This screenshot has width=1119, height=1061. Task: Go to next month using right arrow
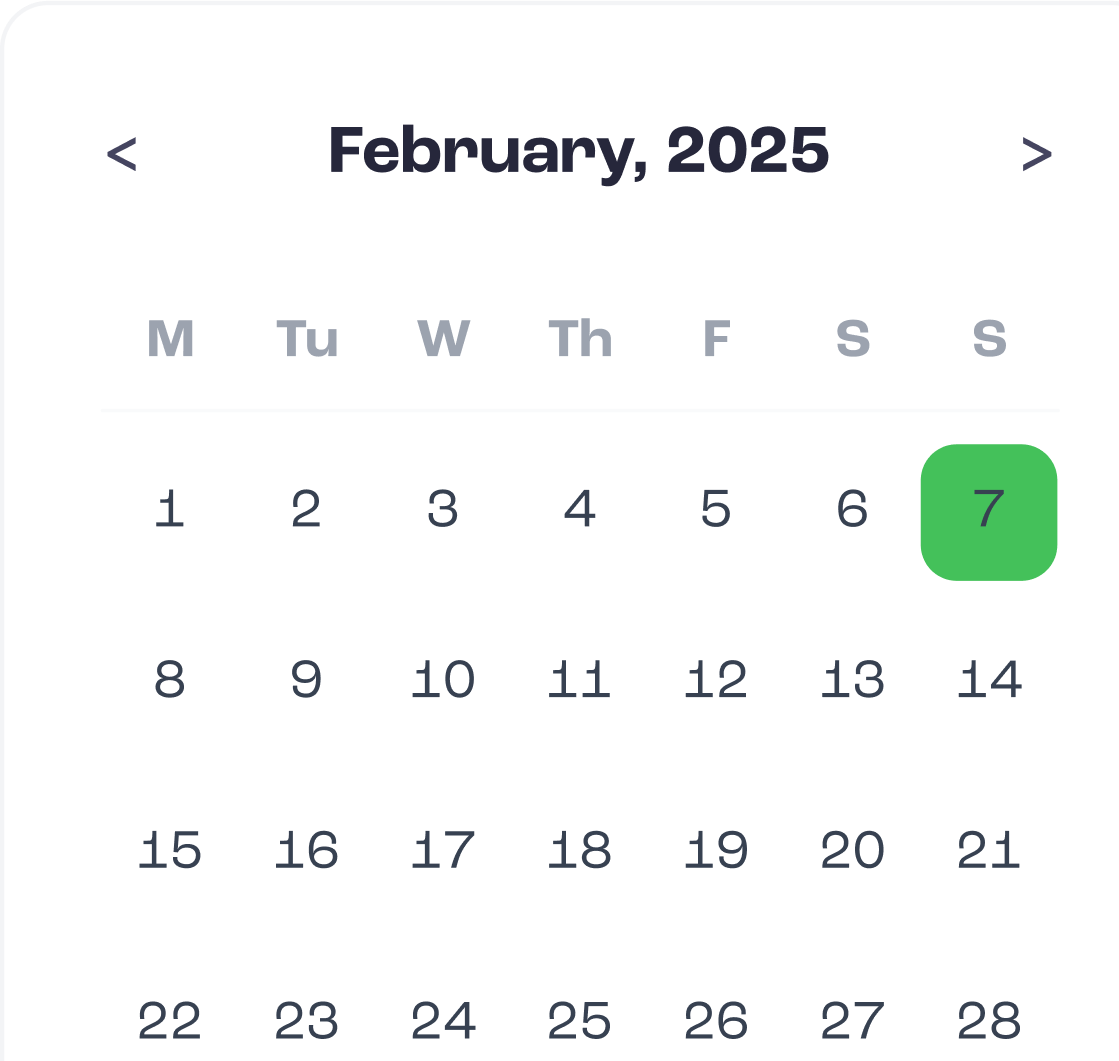(1036, 153)
